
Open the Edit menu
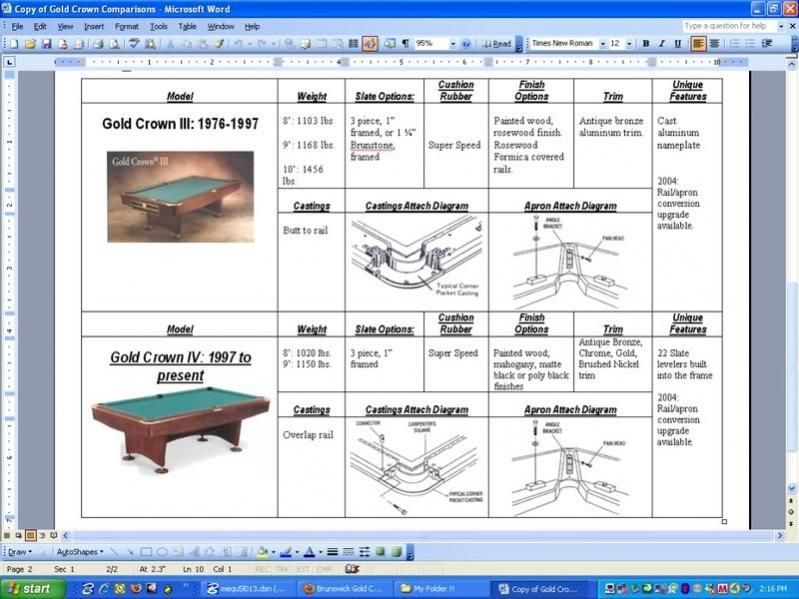(x=40, y=26)
